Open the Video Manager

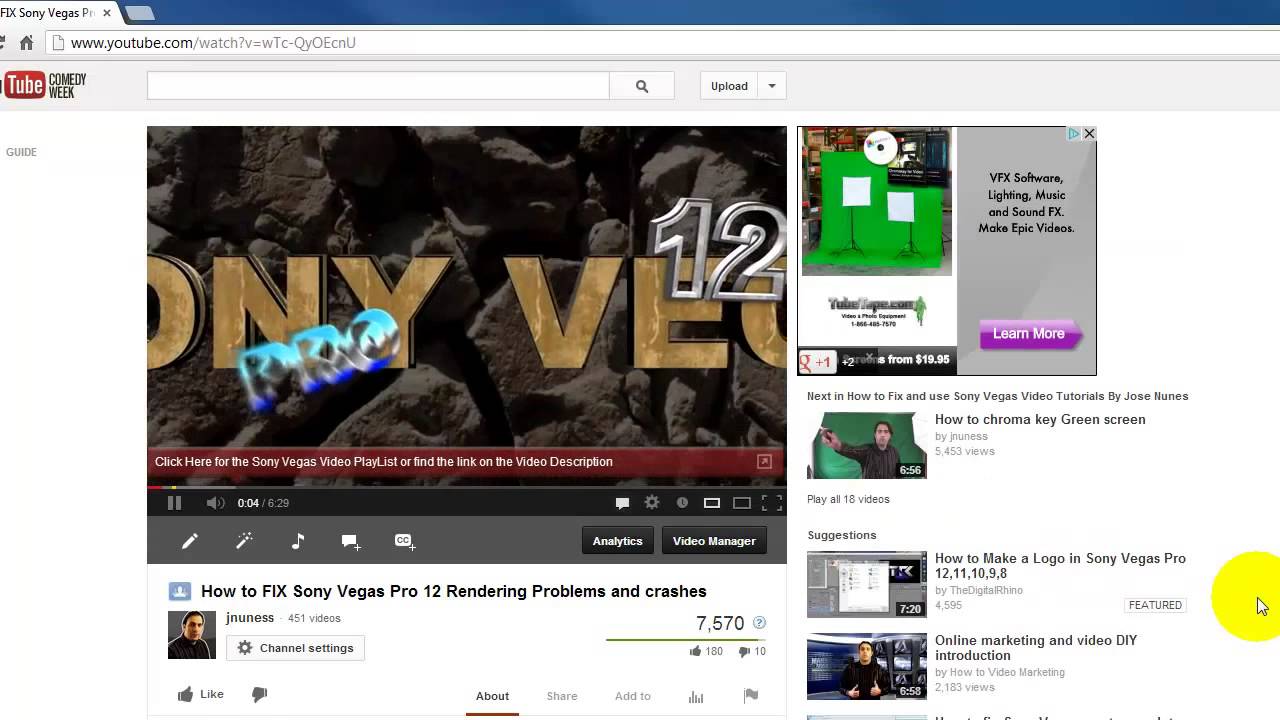click(714, 541)
